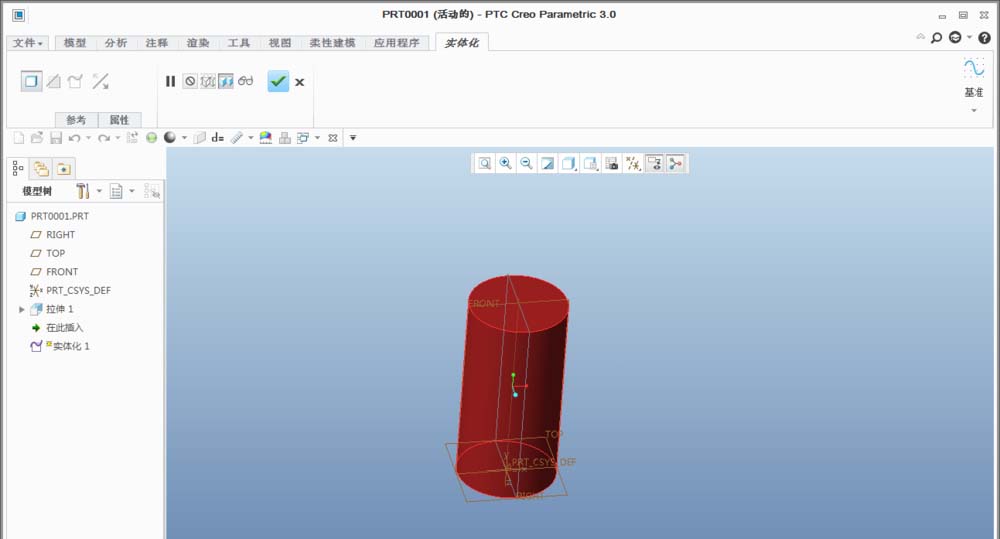This screenshot has width=1000, height=539.
Task: Toggle the unattached preview mode icon
Action: click(x=208, y=81)
